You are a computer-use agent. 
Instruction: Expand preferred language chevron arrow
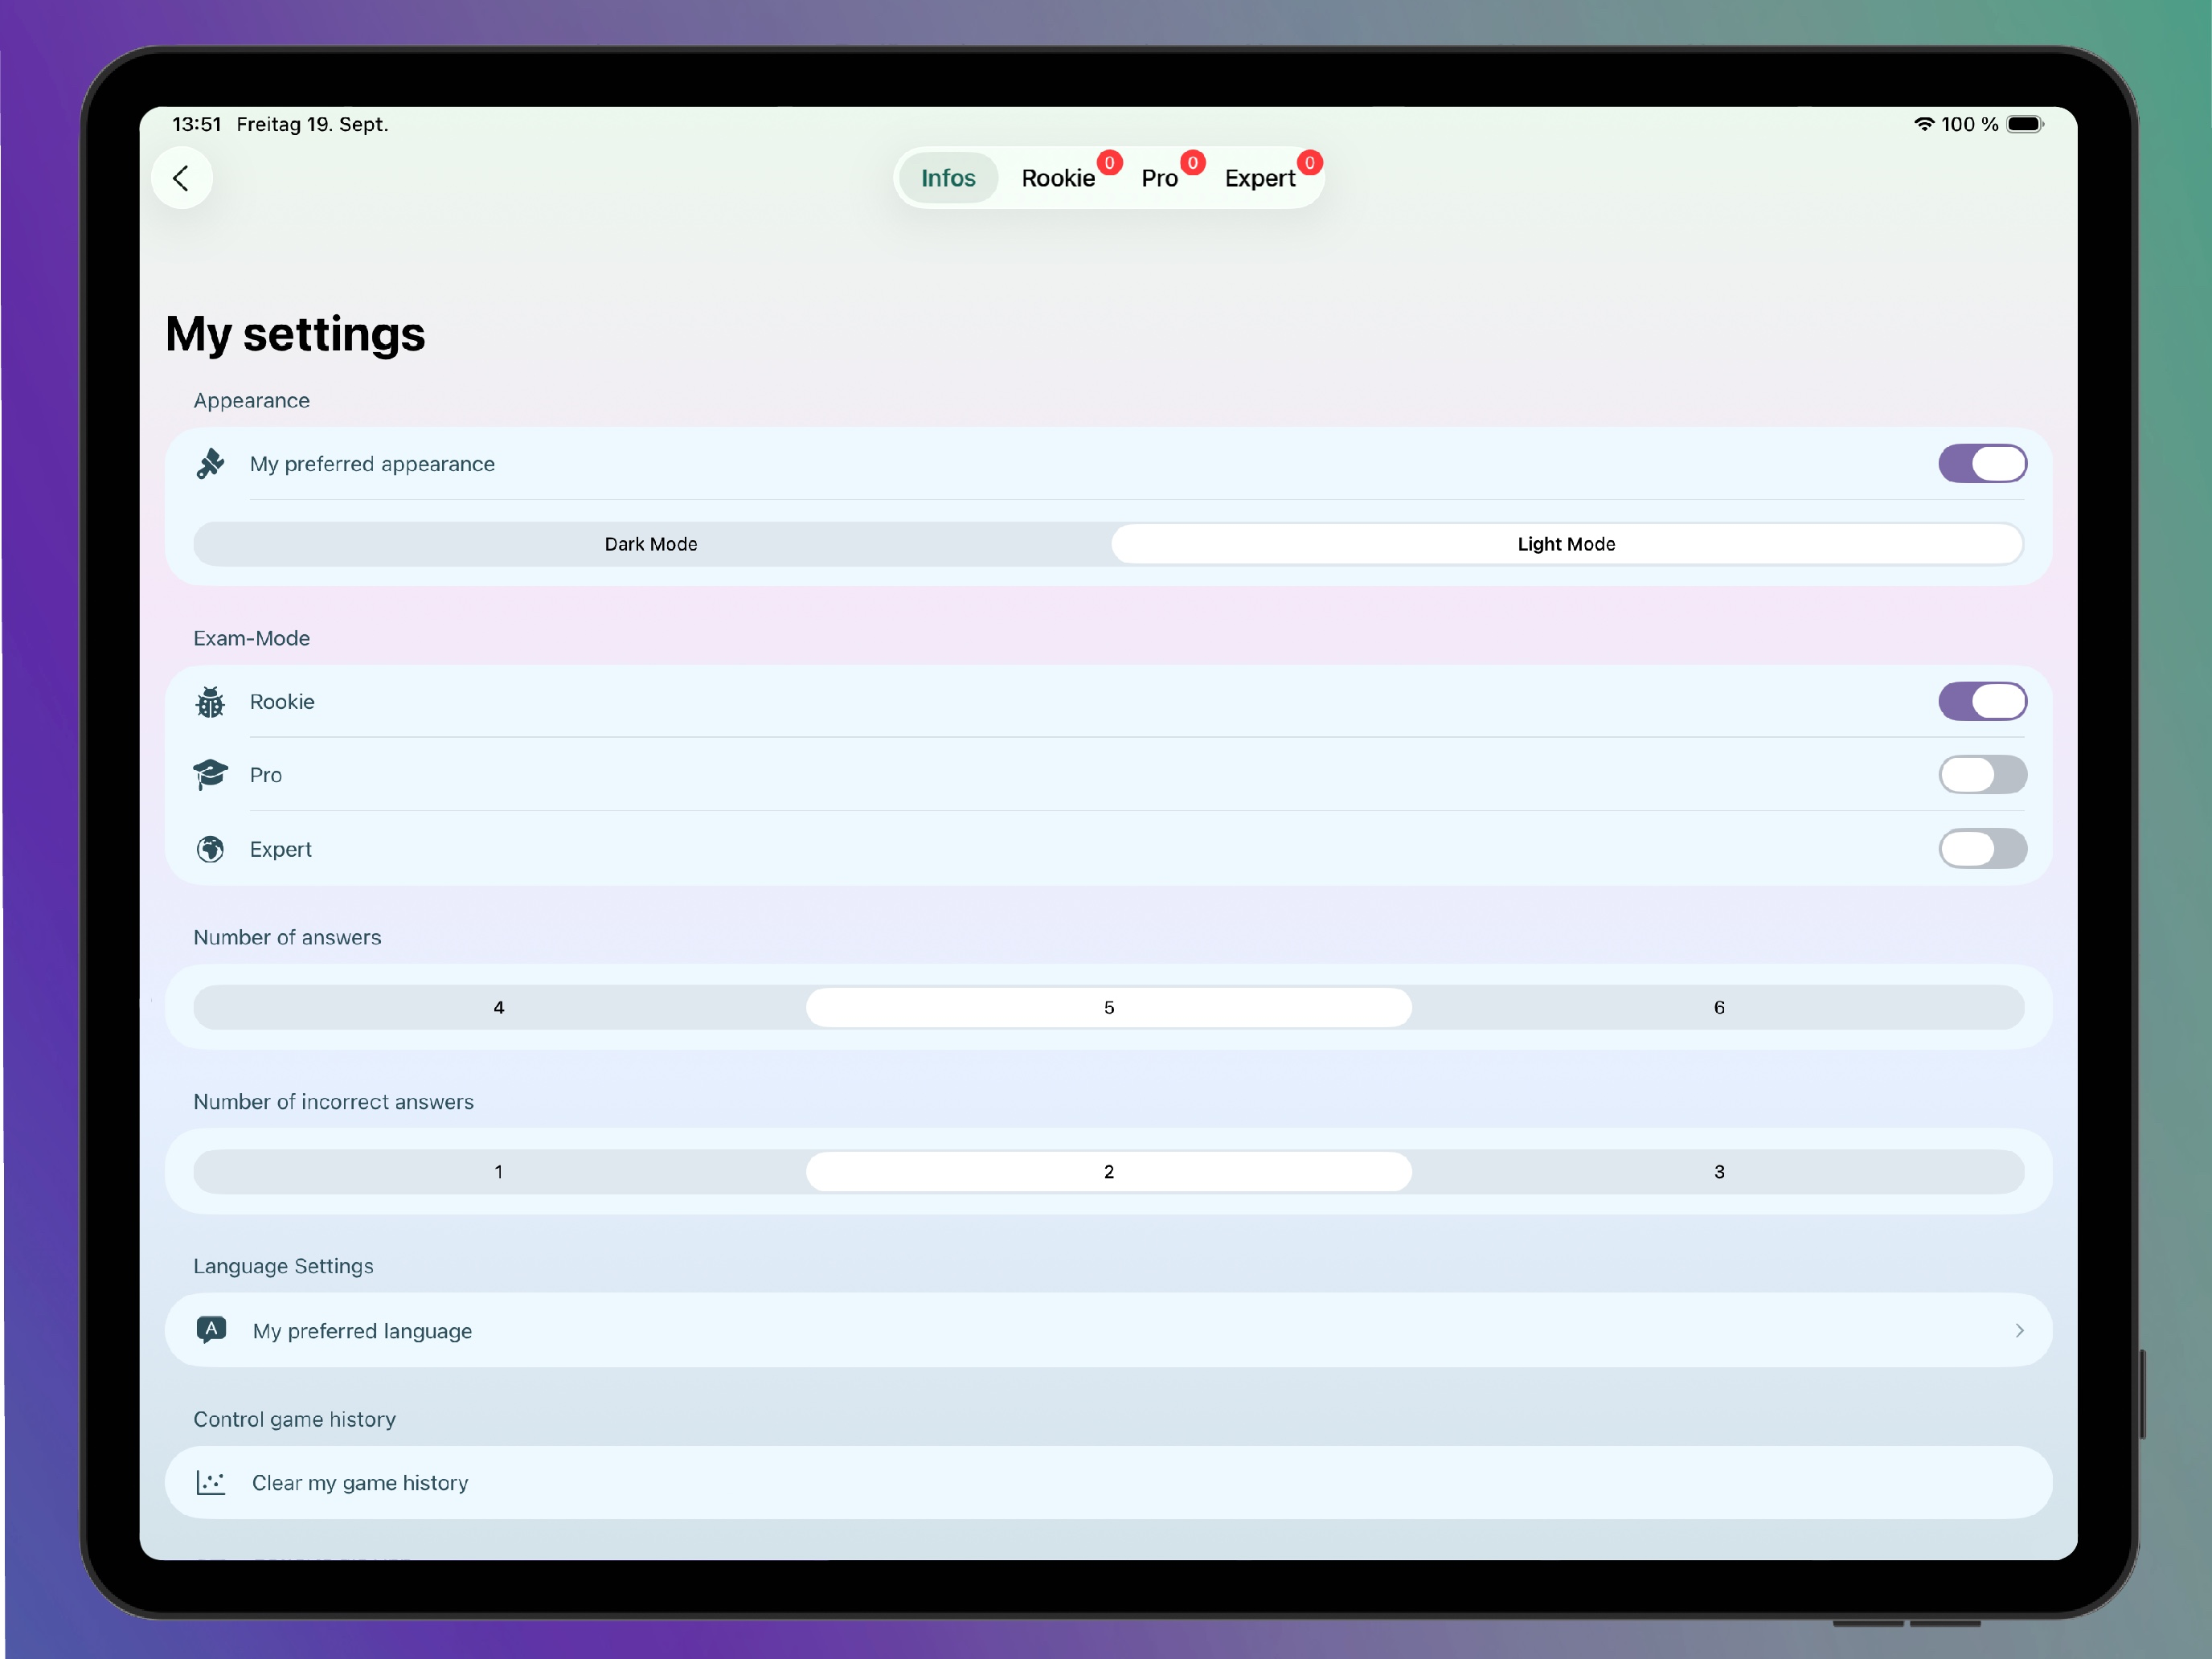(2019, 1330)
